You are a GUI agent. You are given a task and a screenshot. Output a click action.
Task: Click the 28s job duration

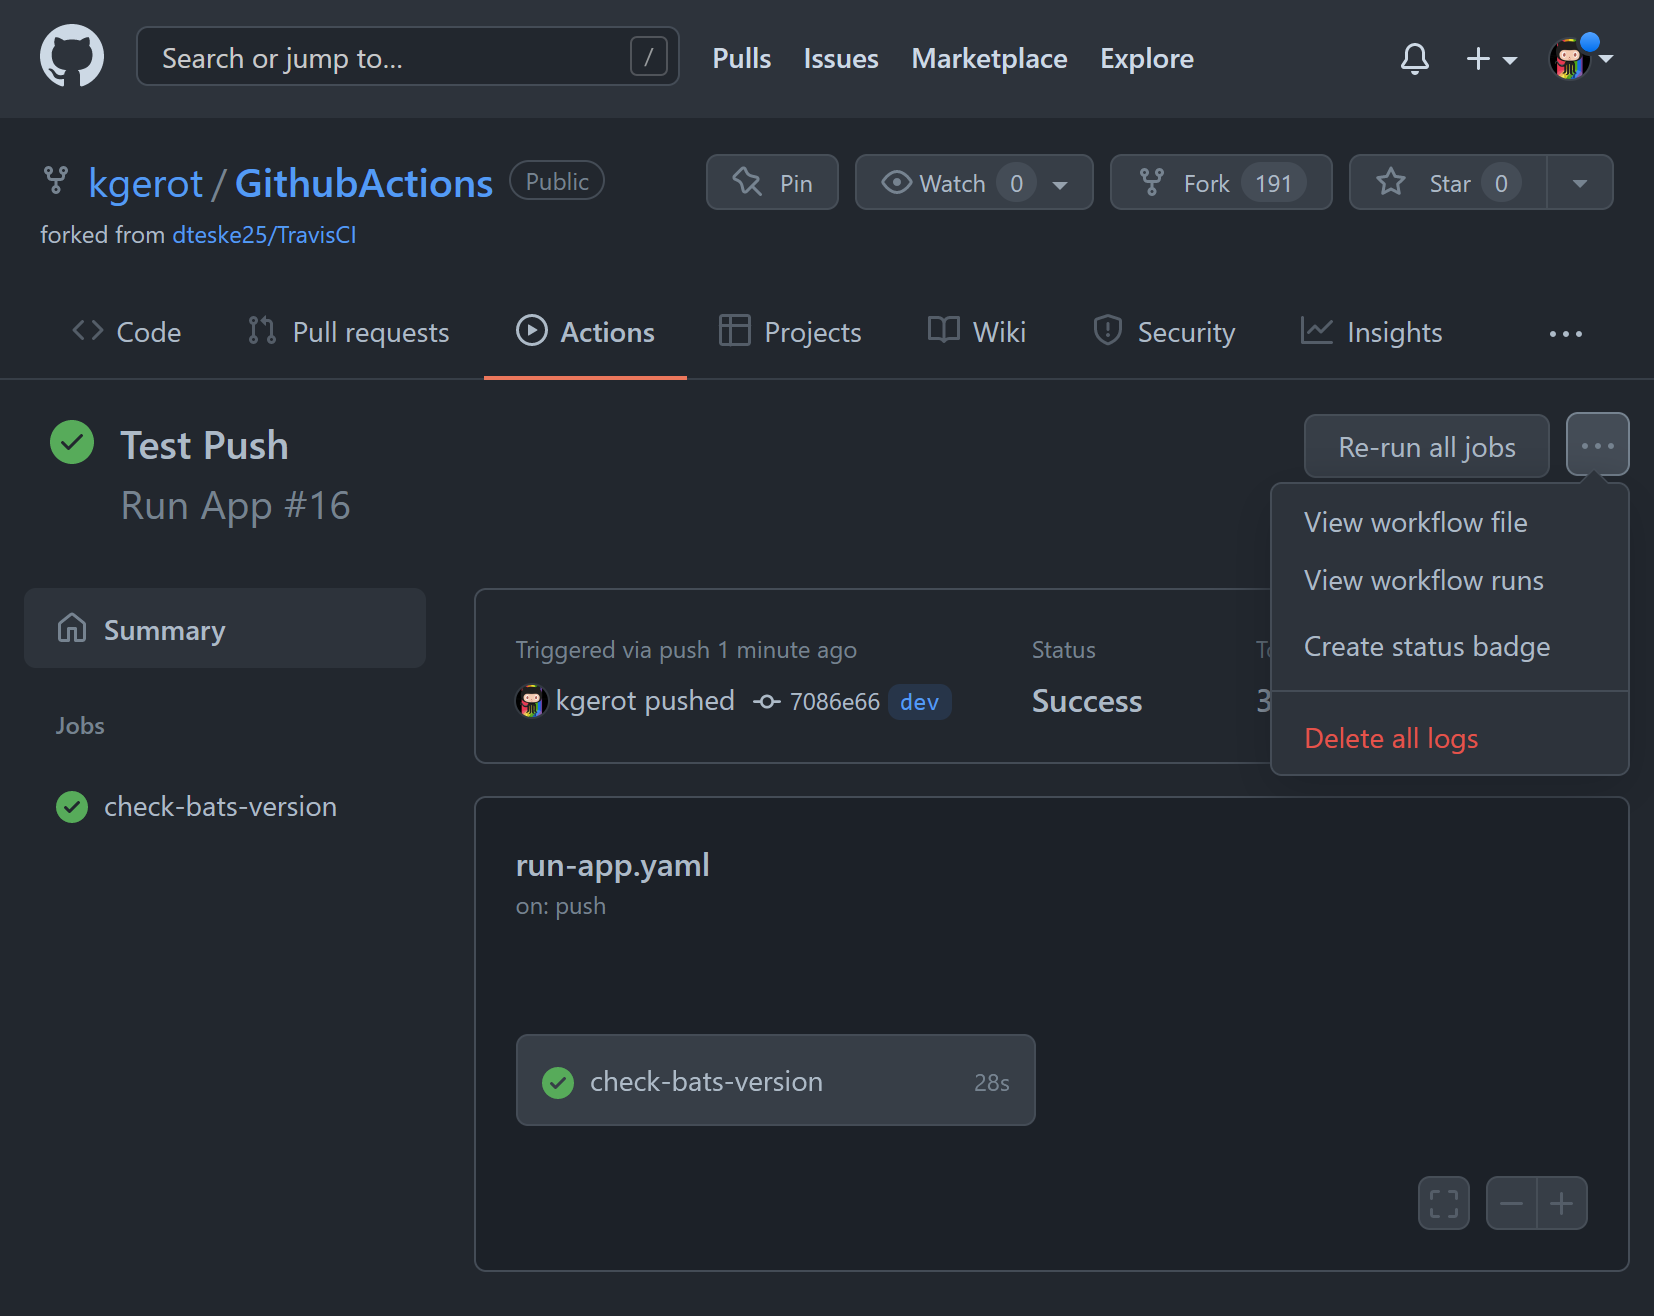coord(991,1083)
